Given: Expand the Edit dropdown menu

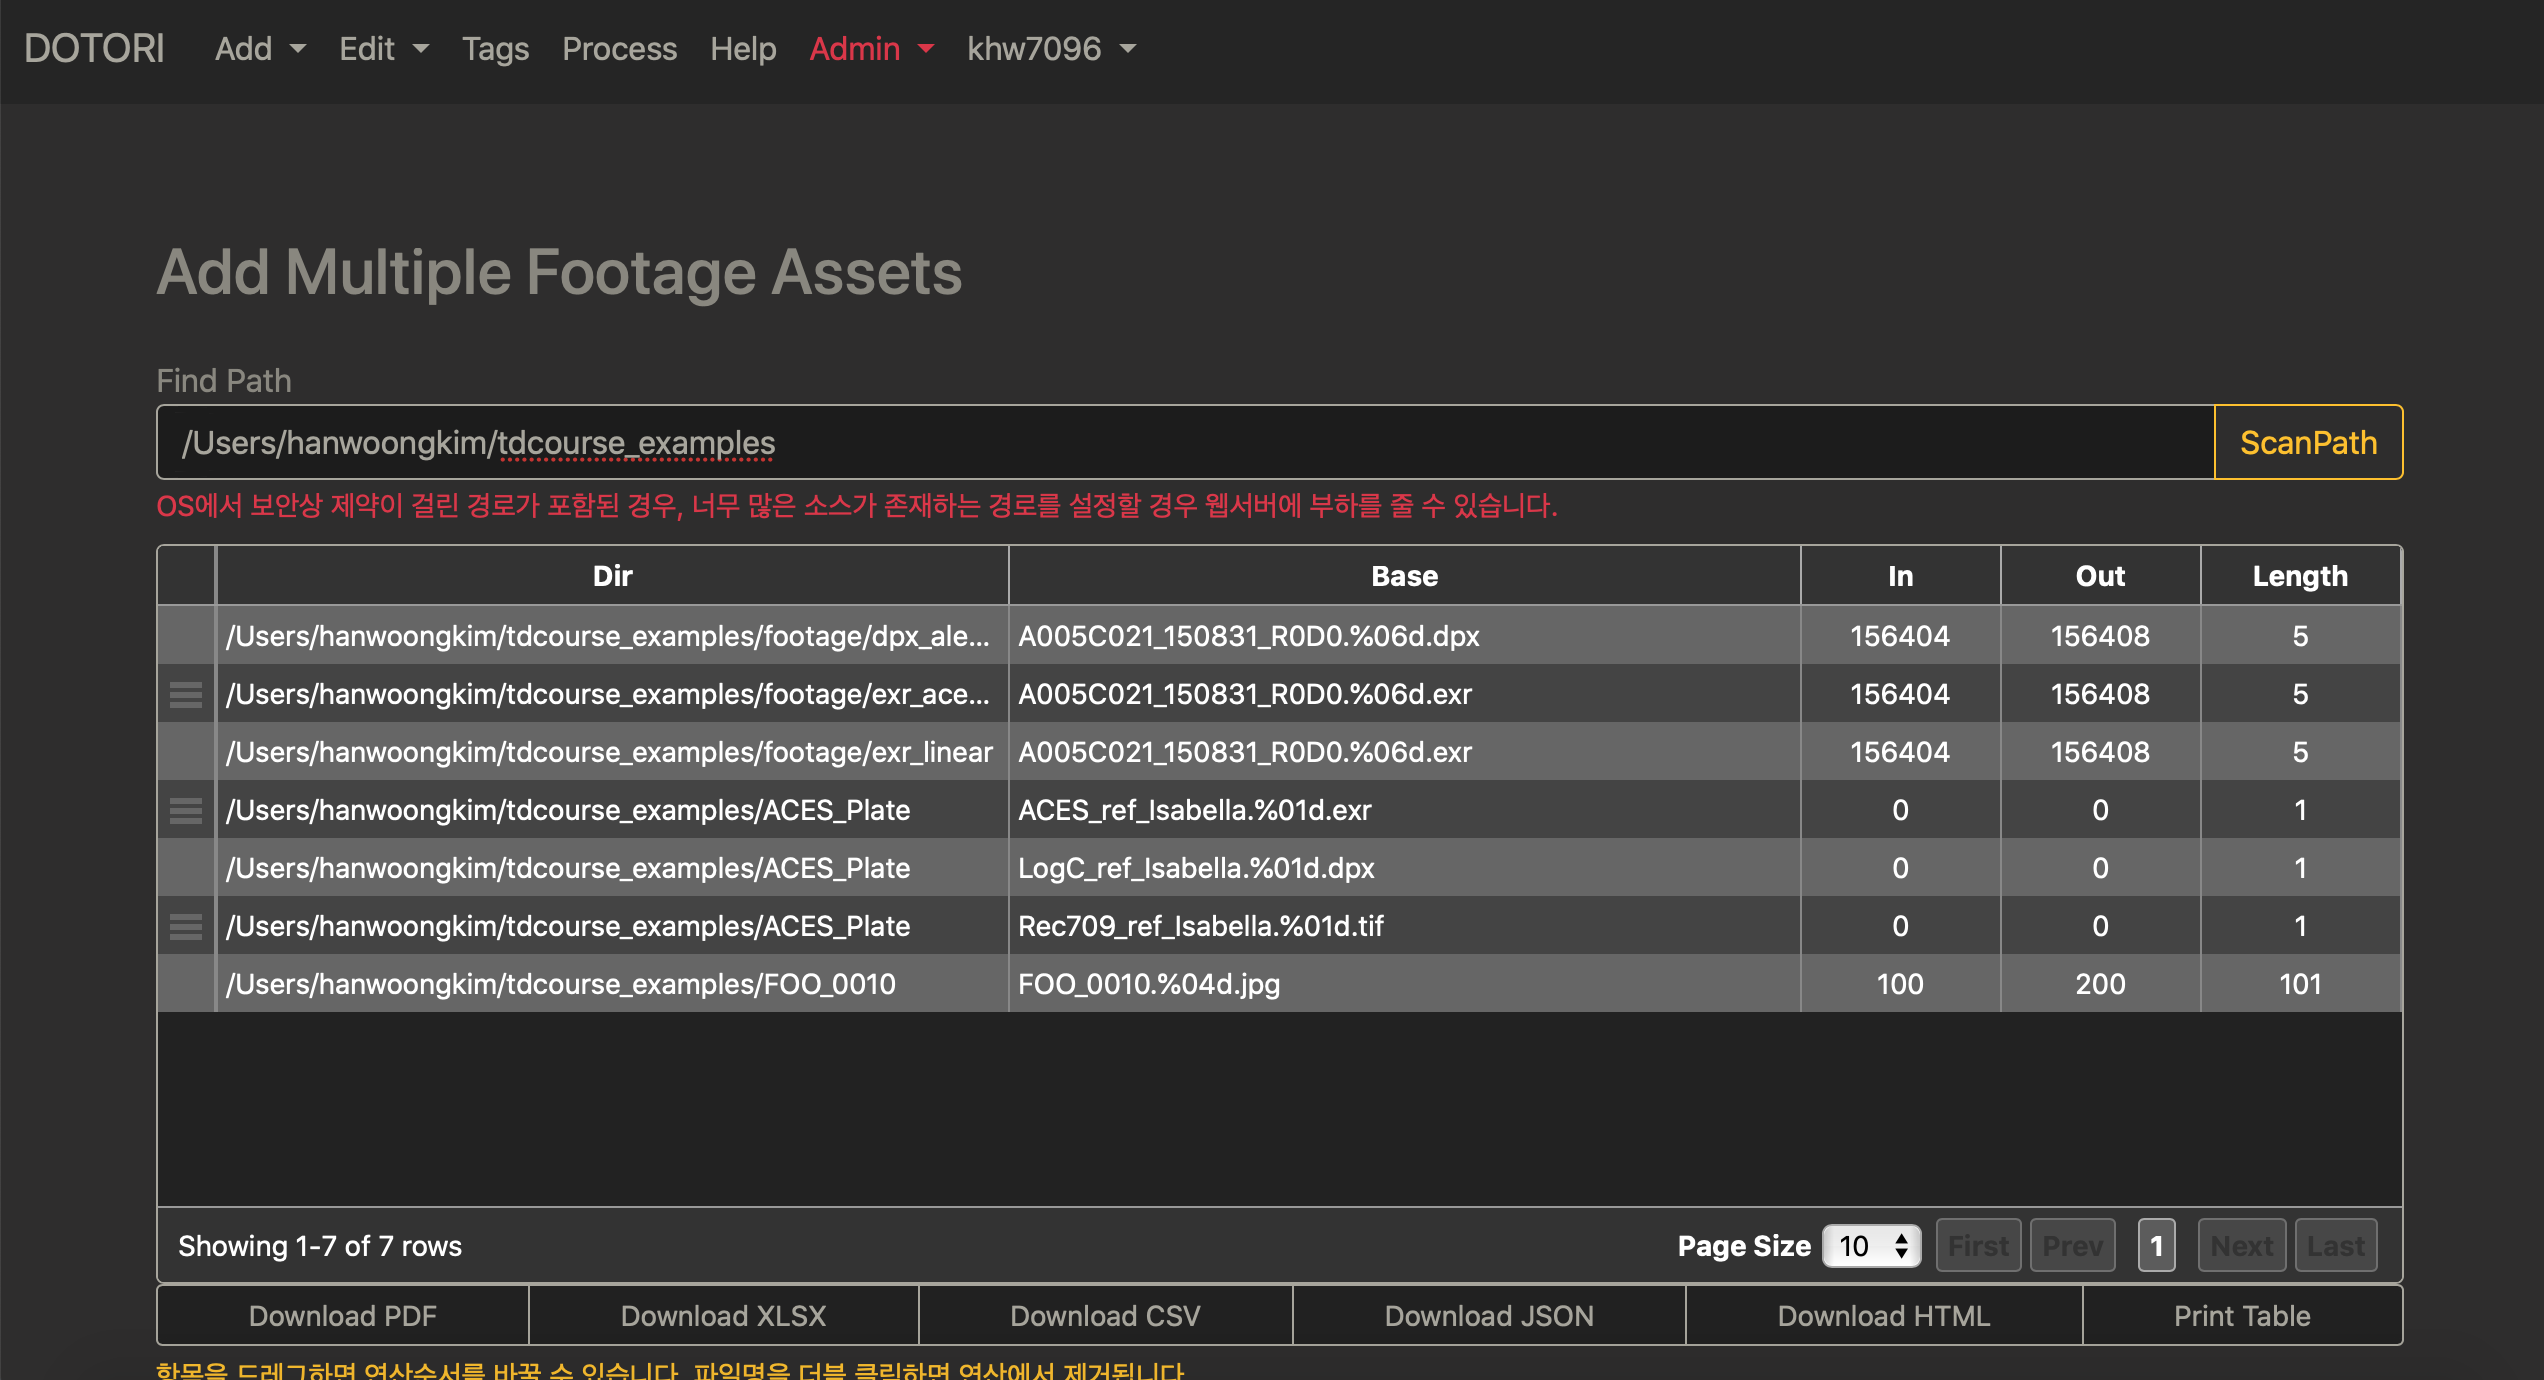Looking at the screenshot, I should pyautogui.click(x=383, y=48).
